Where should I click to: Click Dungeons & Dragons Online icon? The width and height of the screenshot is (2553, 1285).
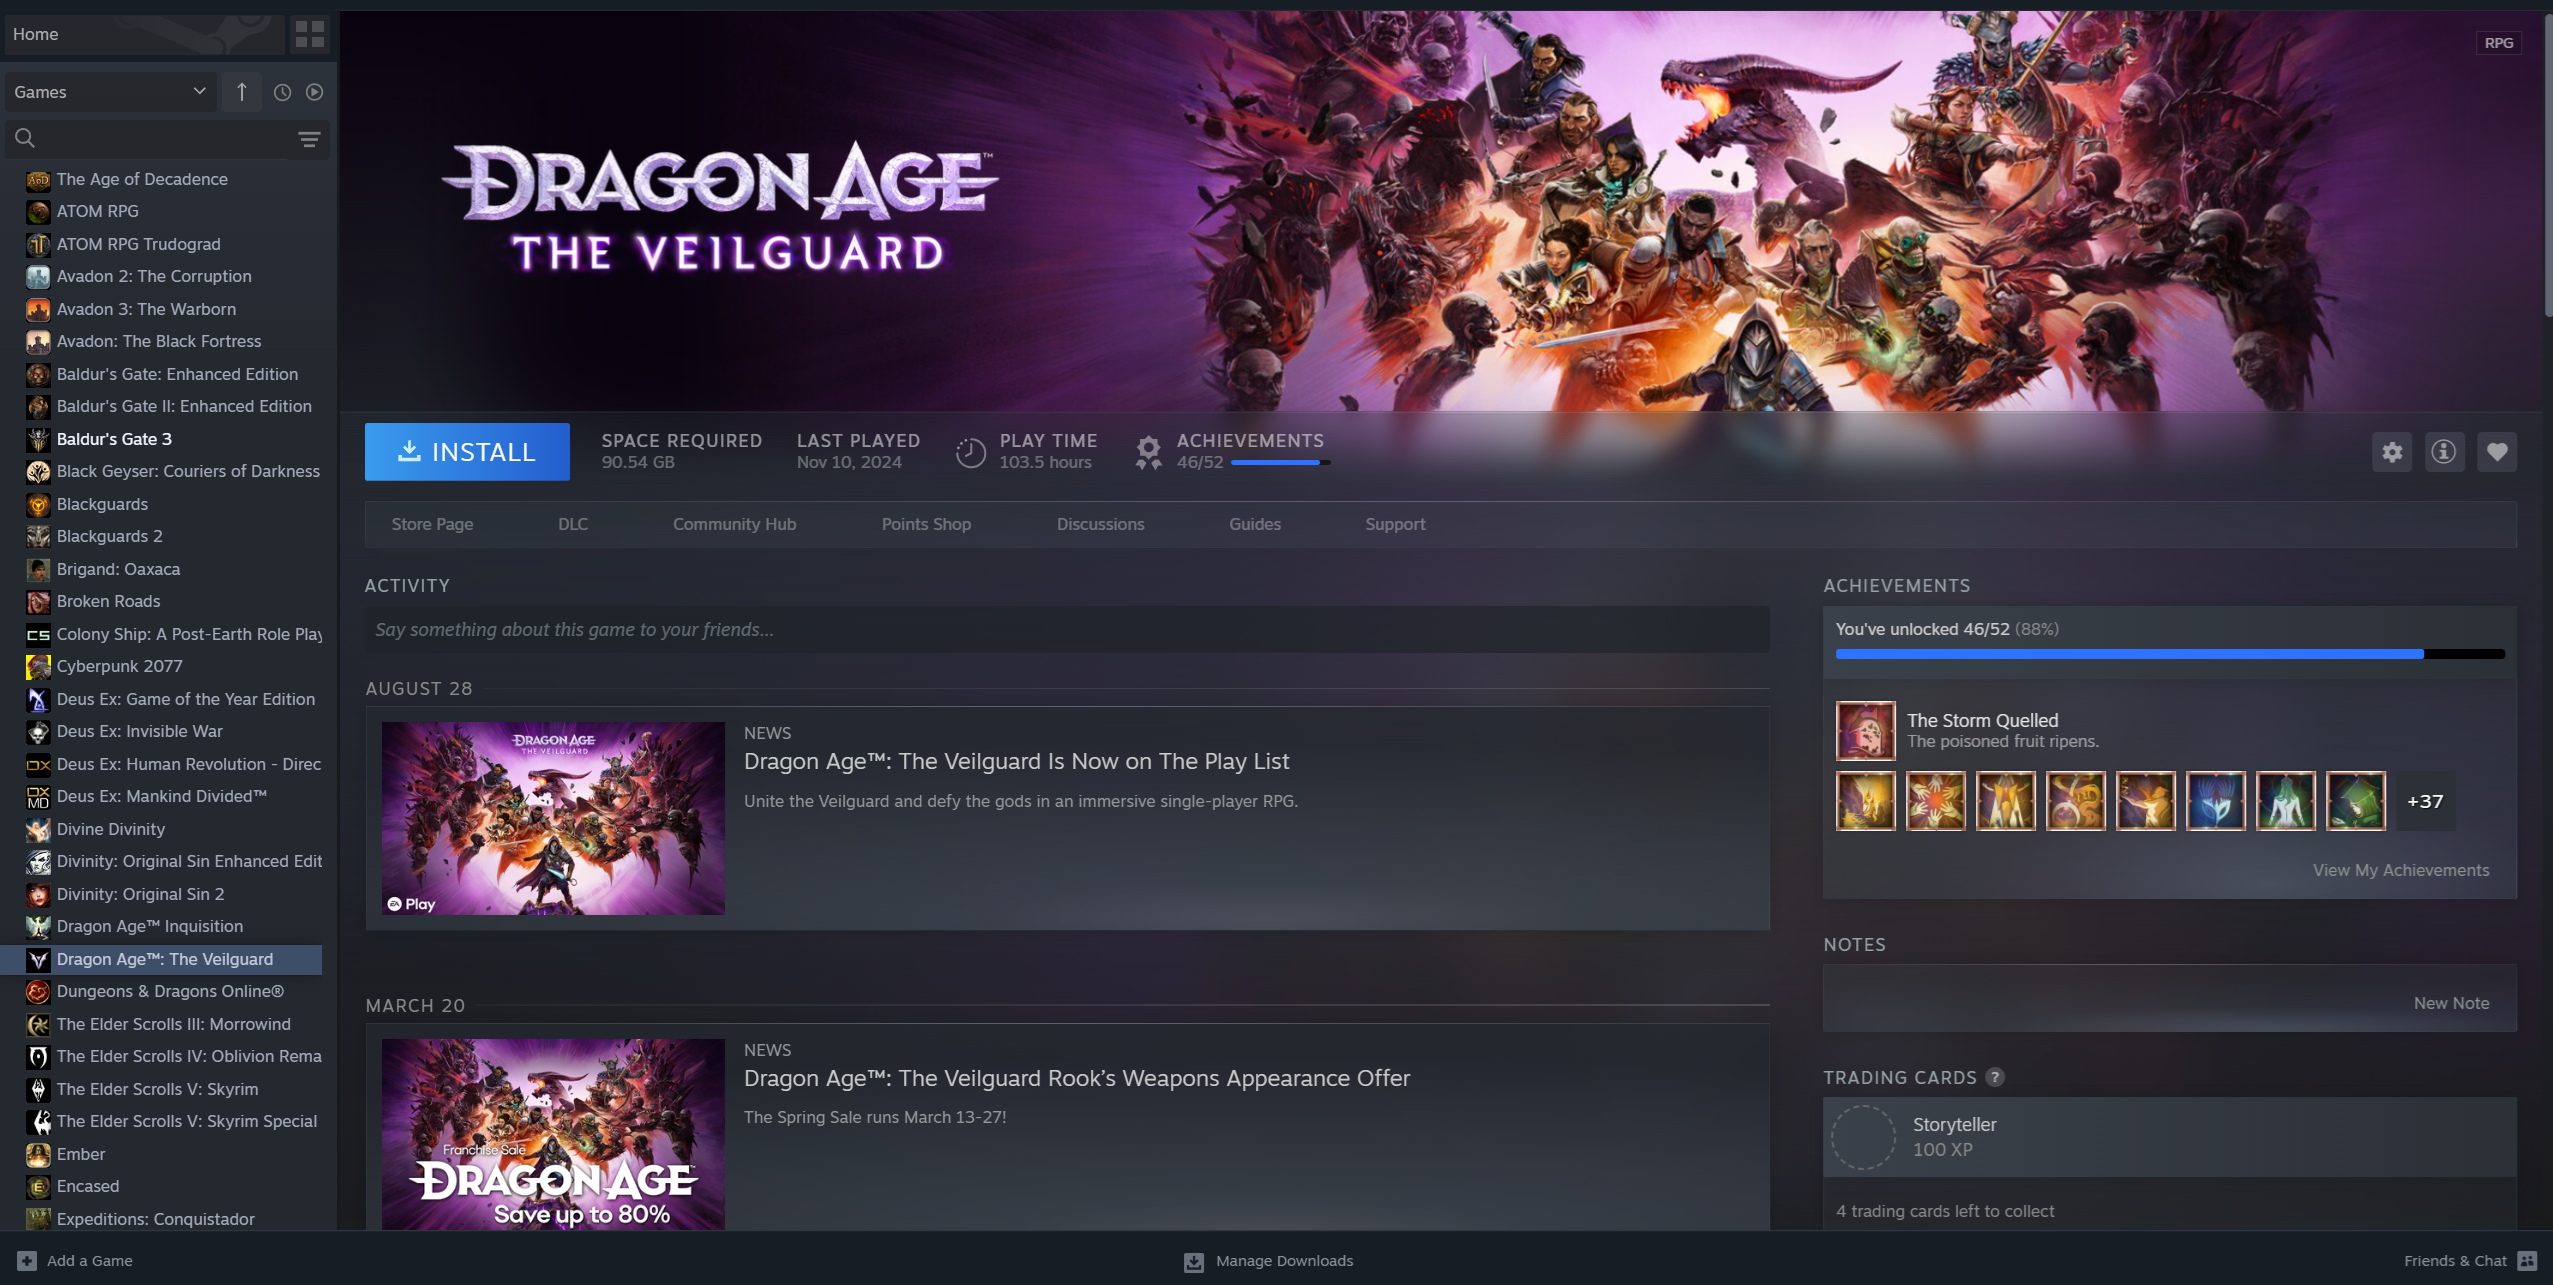click(38, 992)
